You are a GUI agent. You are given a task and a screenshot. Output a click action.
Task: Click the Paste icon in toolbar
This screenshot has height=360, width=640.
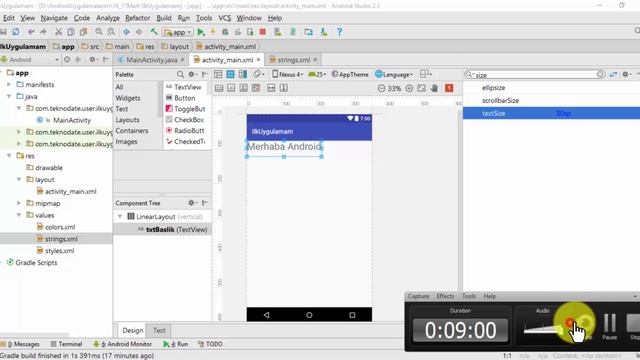point(83,31)
